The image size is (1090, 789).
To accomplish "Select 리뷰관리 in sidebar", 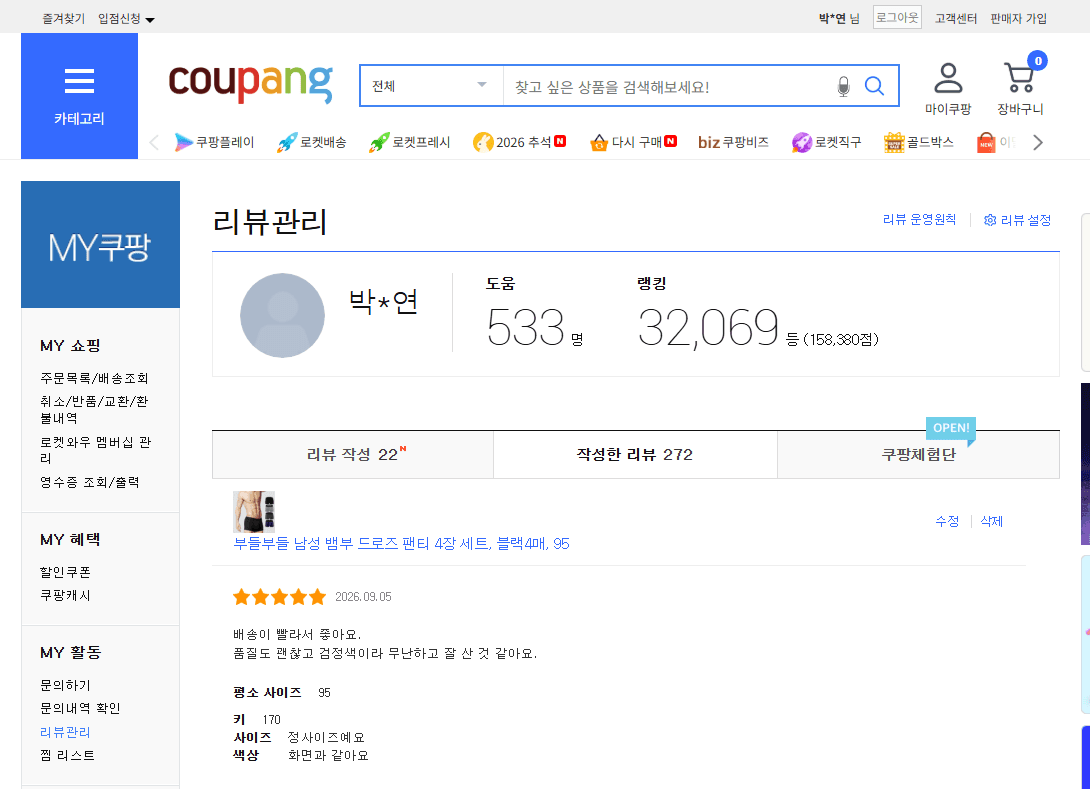I will tap(65, 732).
